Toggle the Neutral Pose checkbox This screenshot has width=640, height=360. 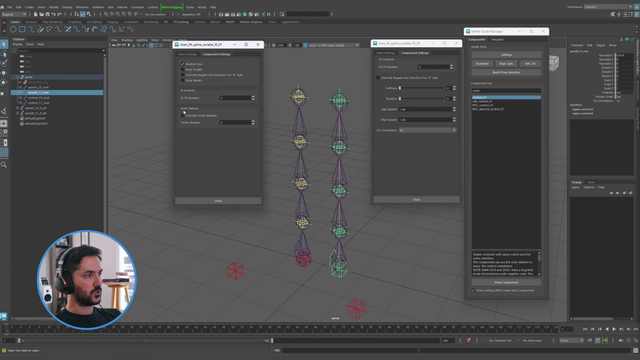[182, 64]
